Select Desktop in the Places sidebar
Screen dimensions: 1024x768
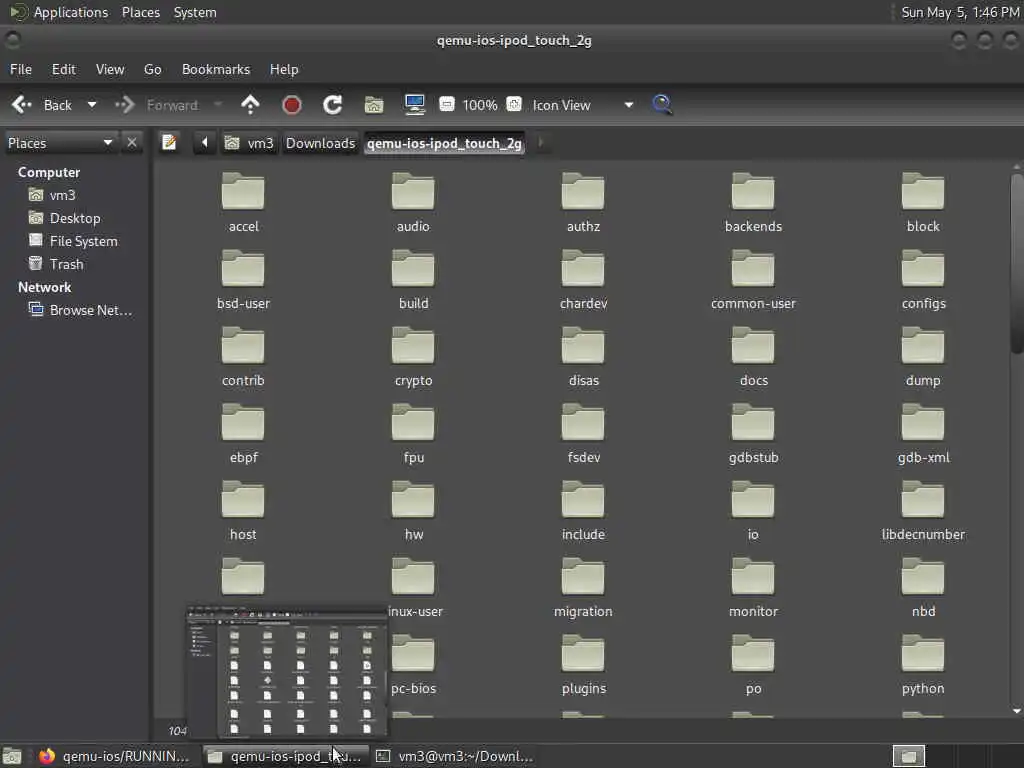pyautogui.click(x=65, y=218)
